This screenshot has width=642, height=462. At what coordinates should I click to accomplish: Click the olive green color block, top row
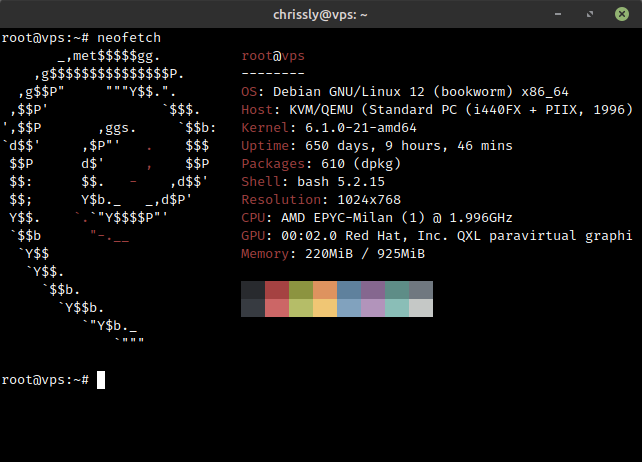coord(301,290)
